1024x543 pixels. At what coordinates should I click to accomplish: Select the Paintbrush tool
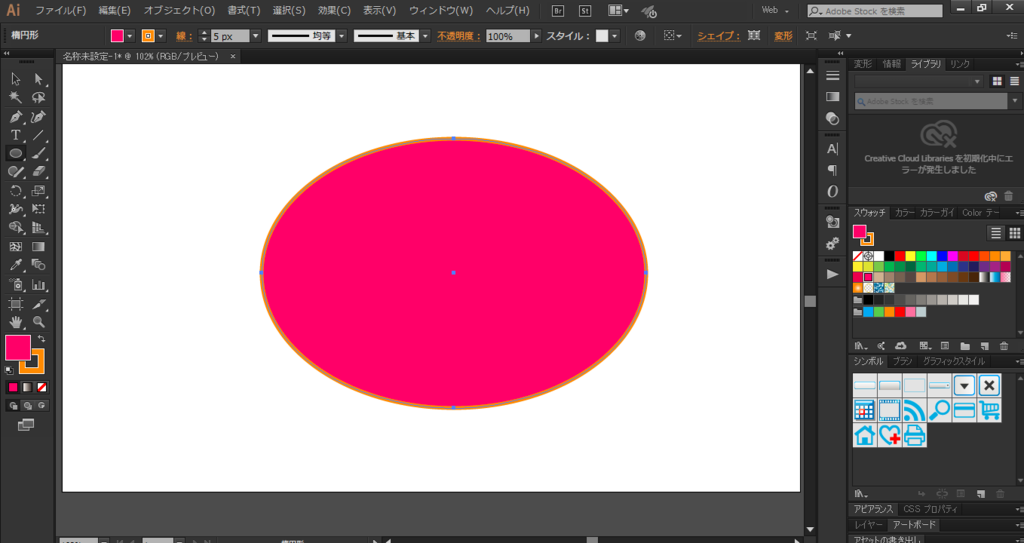[x=39, y=154]
